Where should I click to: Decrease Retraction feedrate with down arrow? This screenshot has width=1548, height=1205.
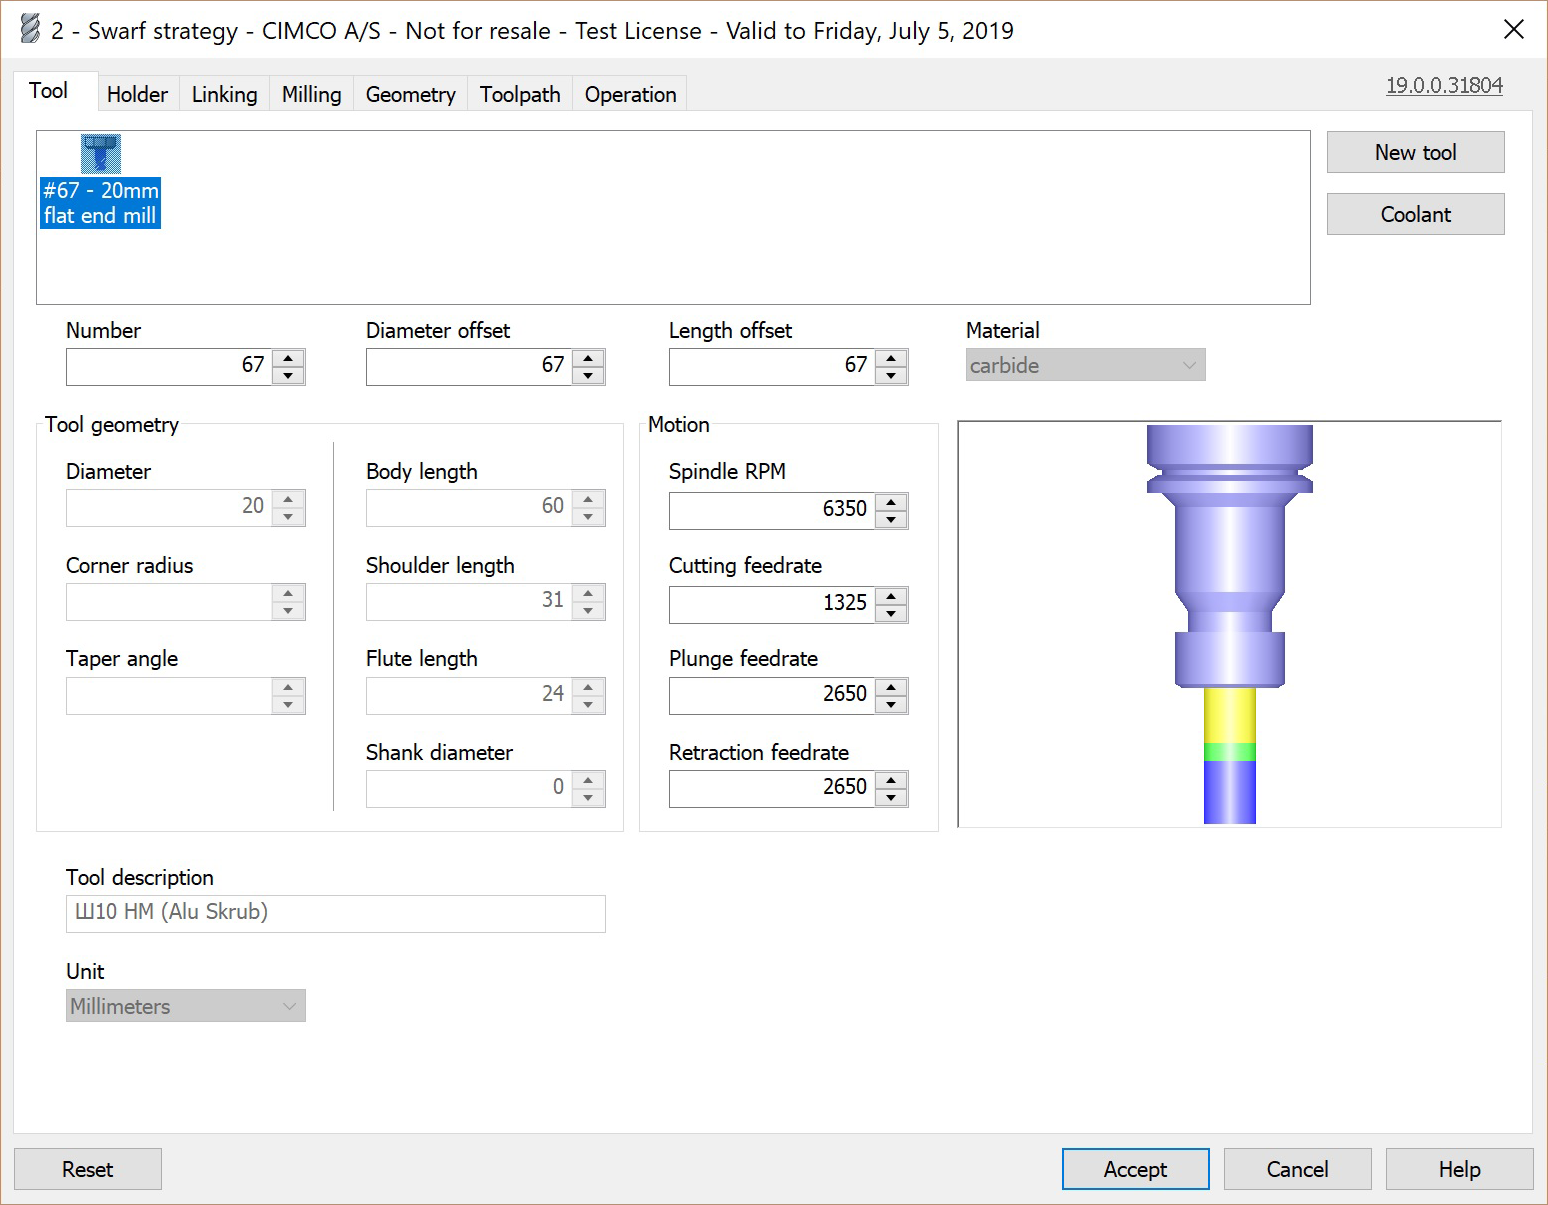pos(891,798)
